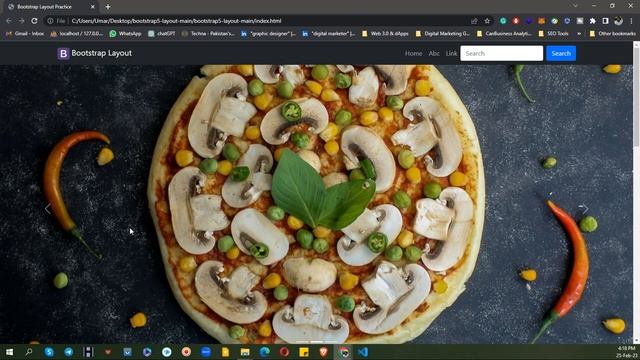Image resolution: width=640 pixels, height=360 pixels.
Task: Open the first 'graphic designer' LinkedIn bookmark
Action: (268, 33)
